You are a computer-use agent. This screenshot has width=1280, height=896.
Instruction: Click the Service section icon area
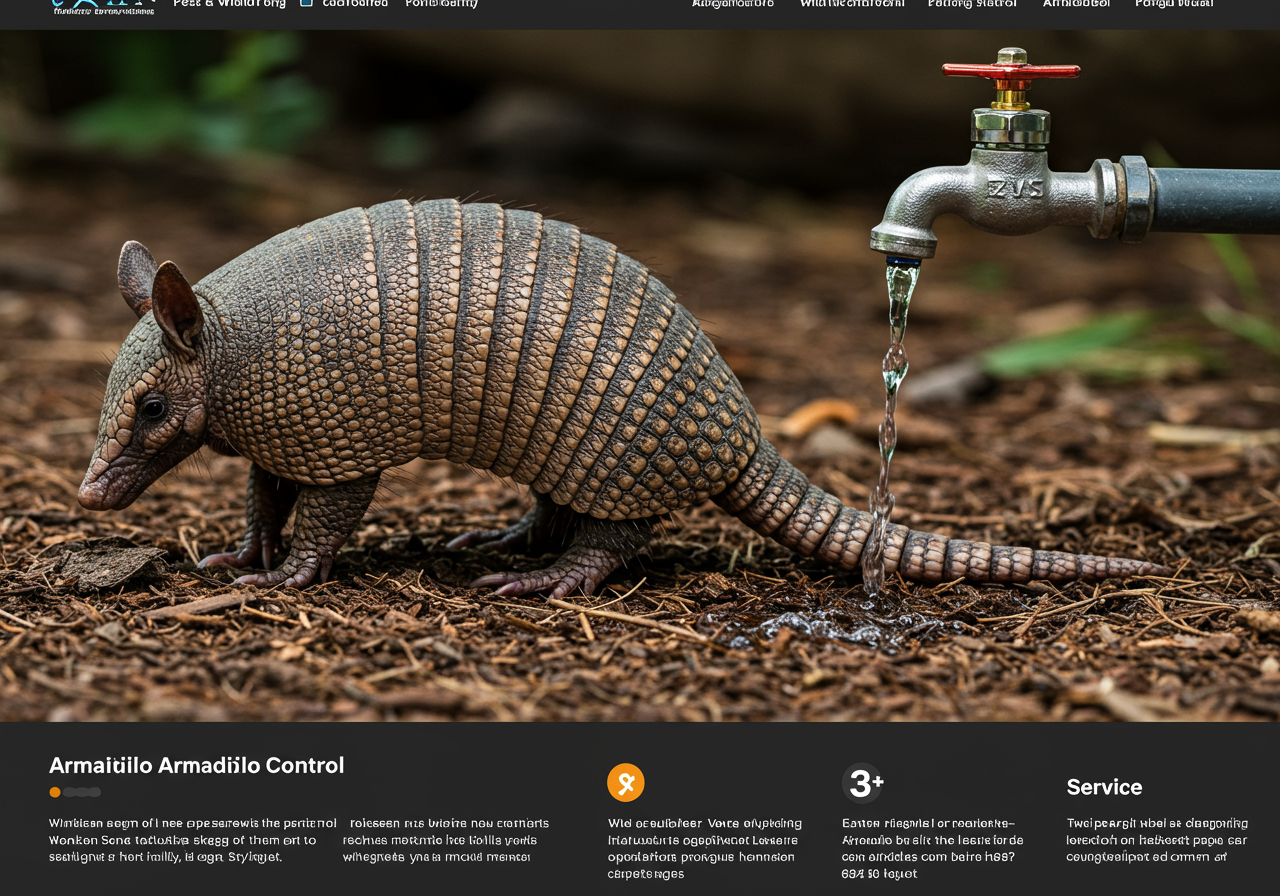click(1104, 787)
